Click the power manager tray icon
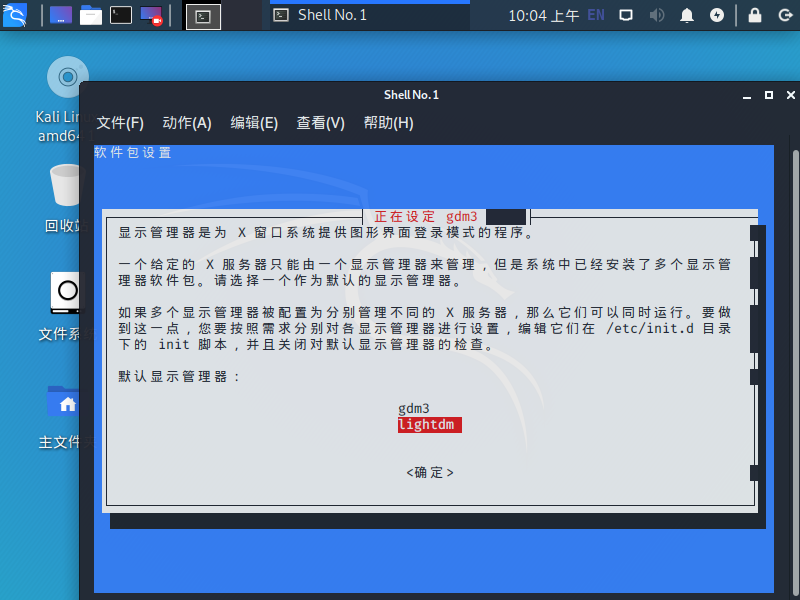This screenshot has height=600, width=800. pyautogui.click(x=717, y=15)
